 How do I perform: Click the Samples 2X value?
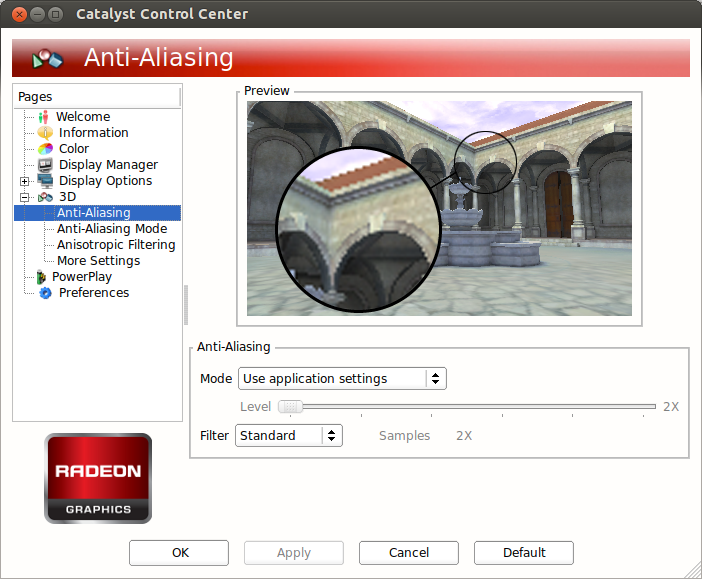point(464,436)
